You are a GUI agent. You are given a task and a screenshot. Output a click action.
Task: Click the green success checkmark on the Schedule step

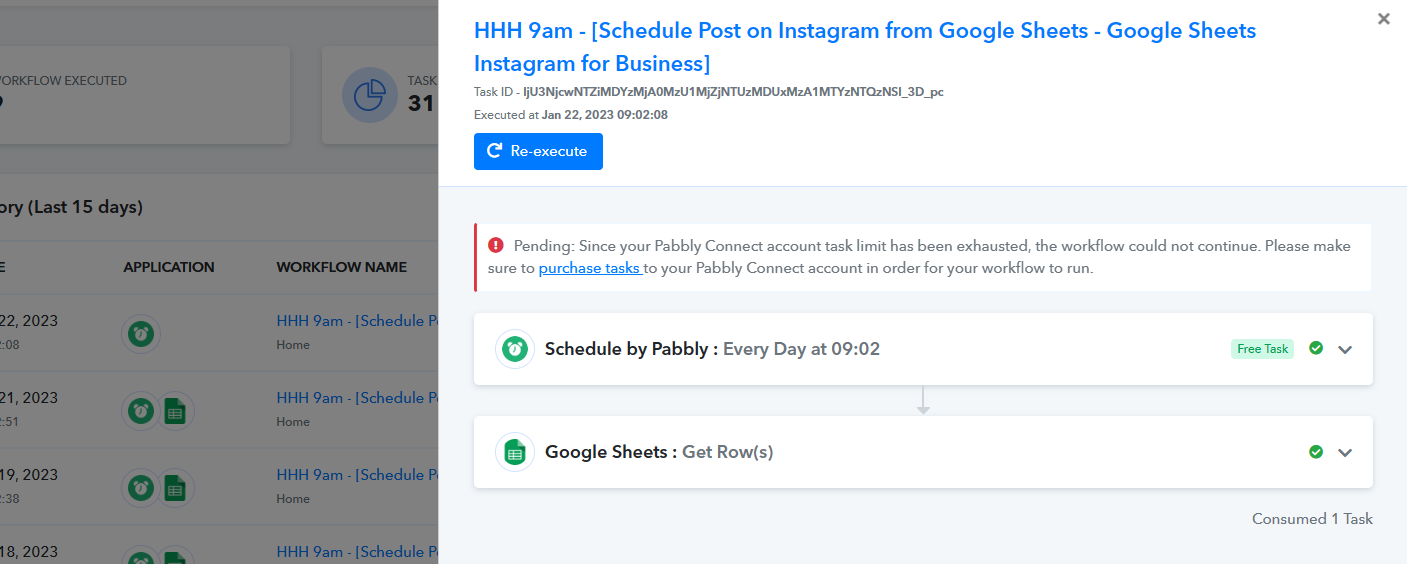tap(1316, 348)
